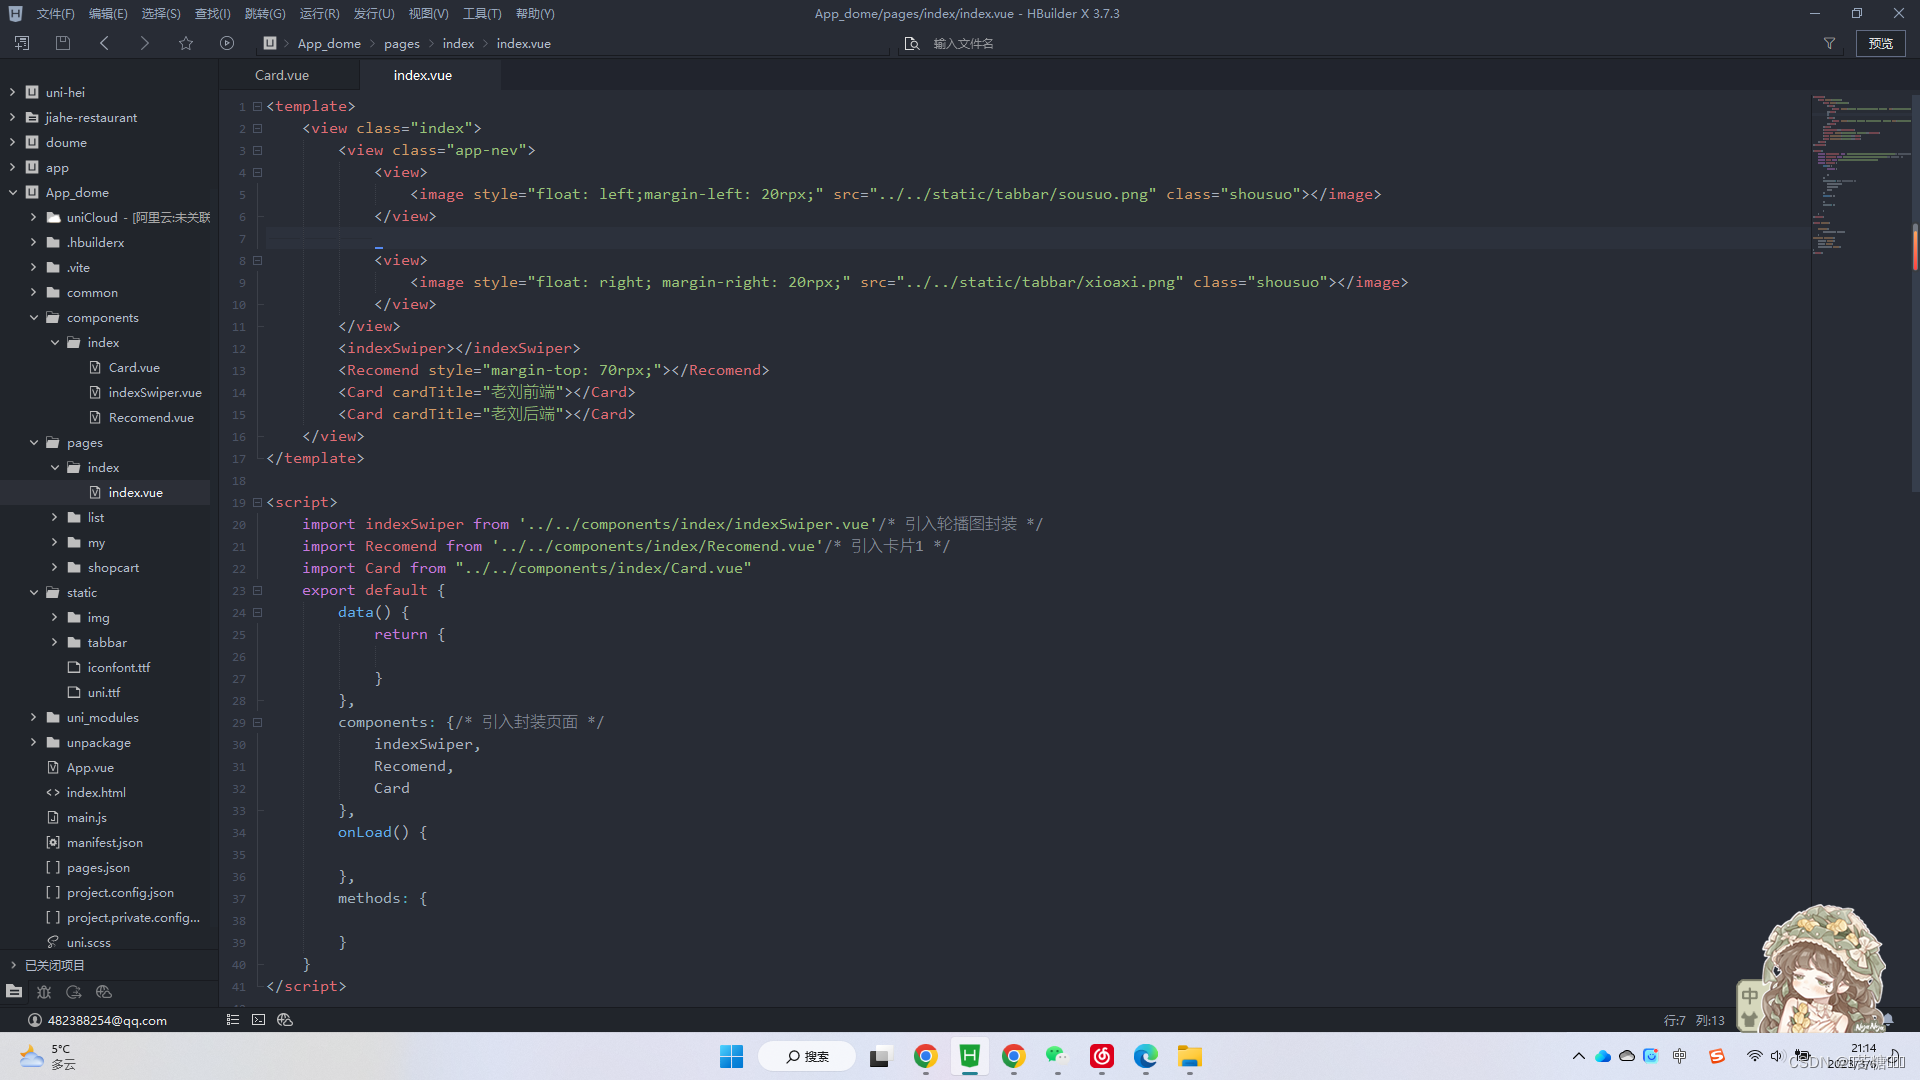The image size is (1920, 1080).
Task: Click the 预览 preview button
Action: tap(1880, 43)
